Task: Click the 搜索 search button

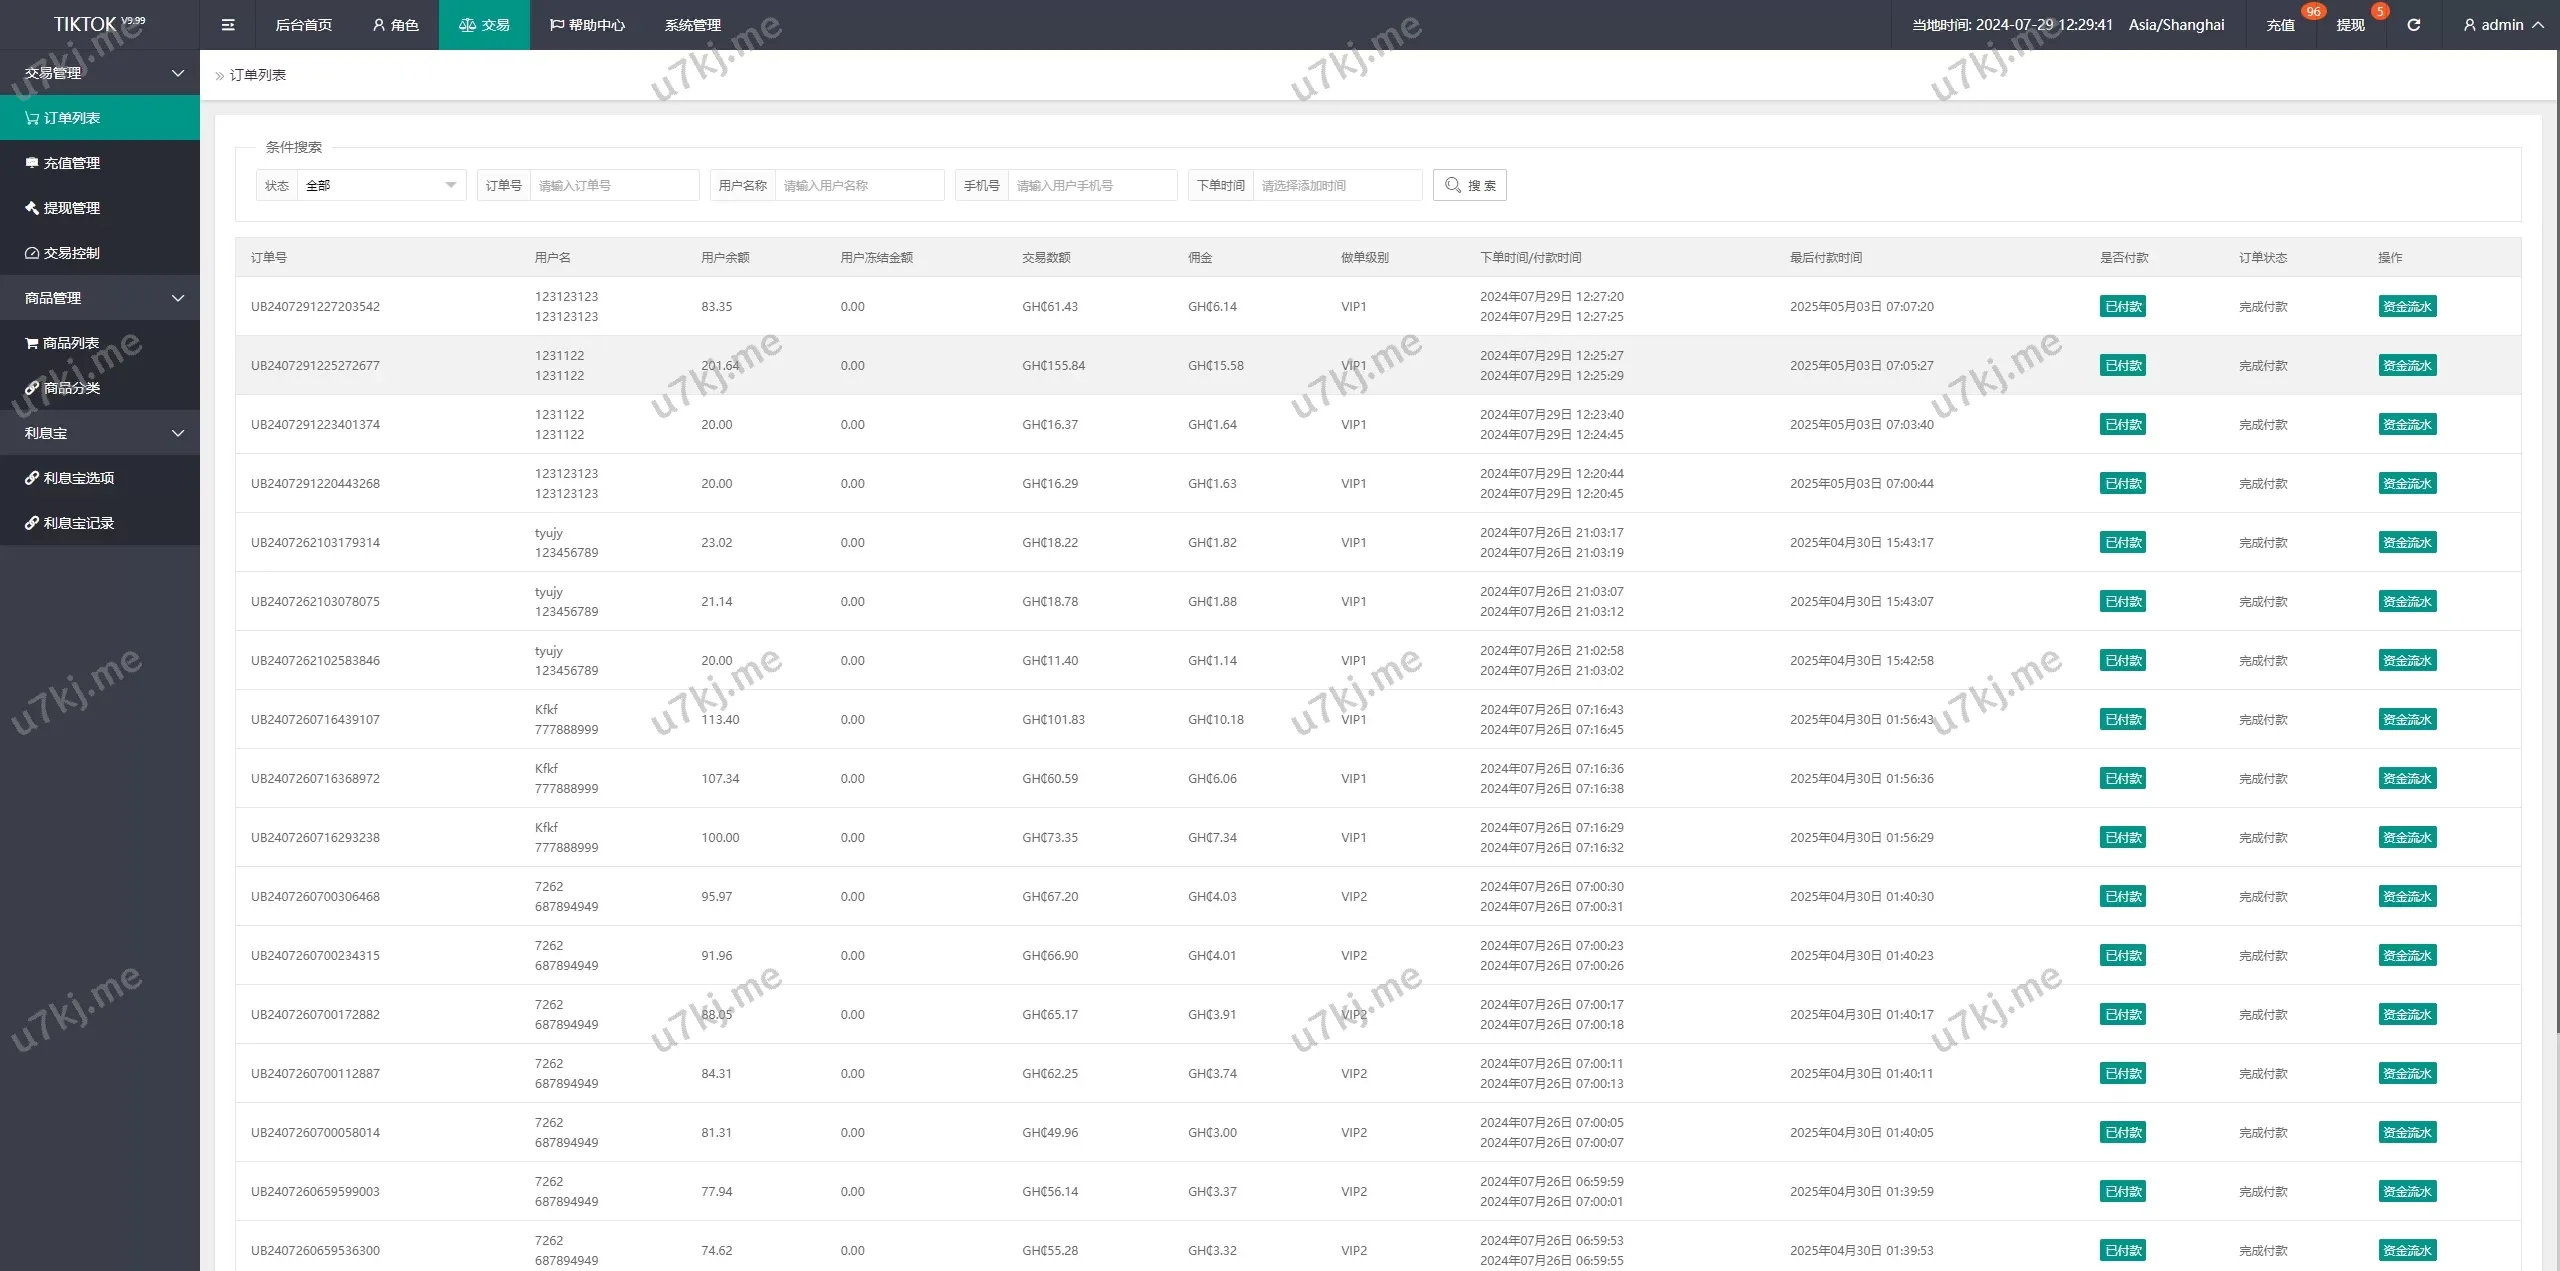Action: click(x=1469, y=185)
